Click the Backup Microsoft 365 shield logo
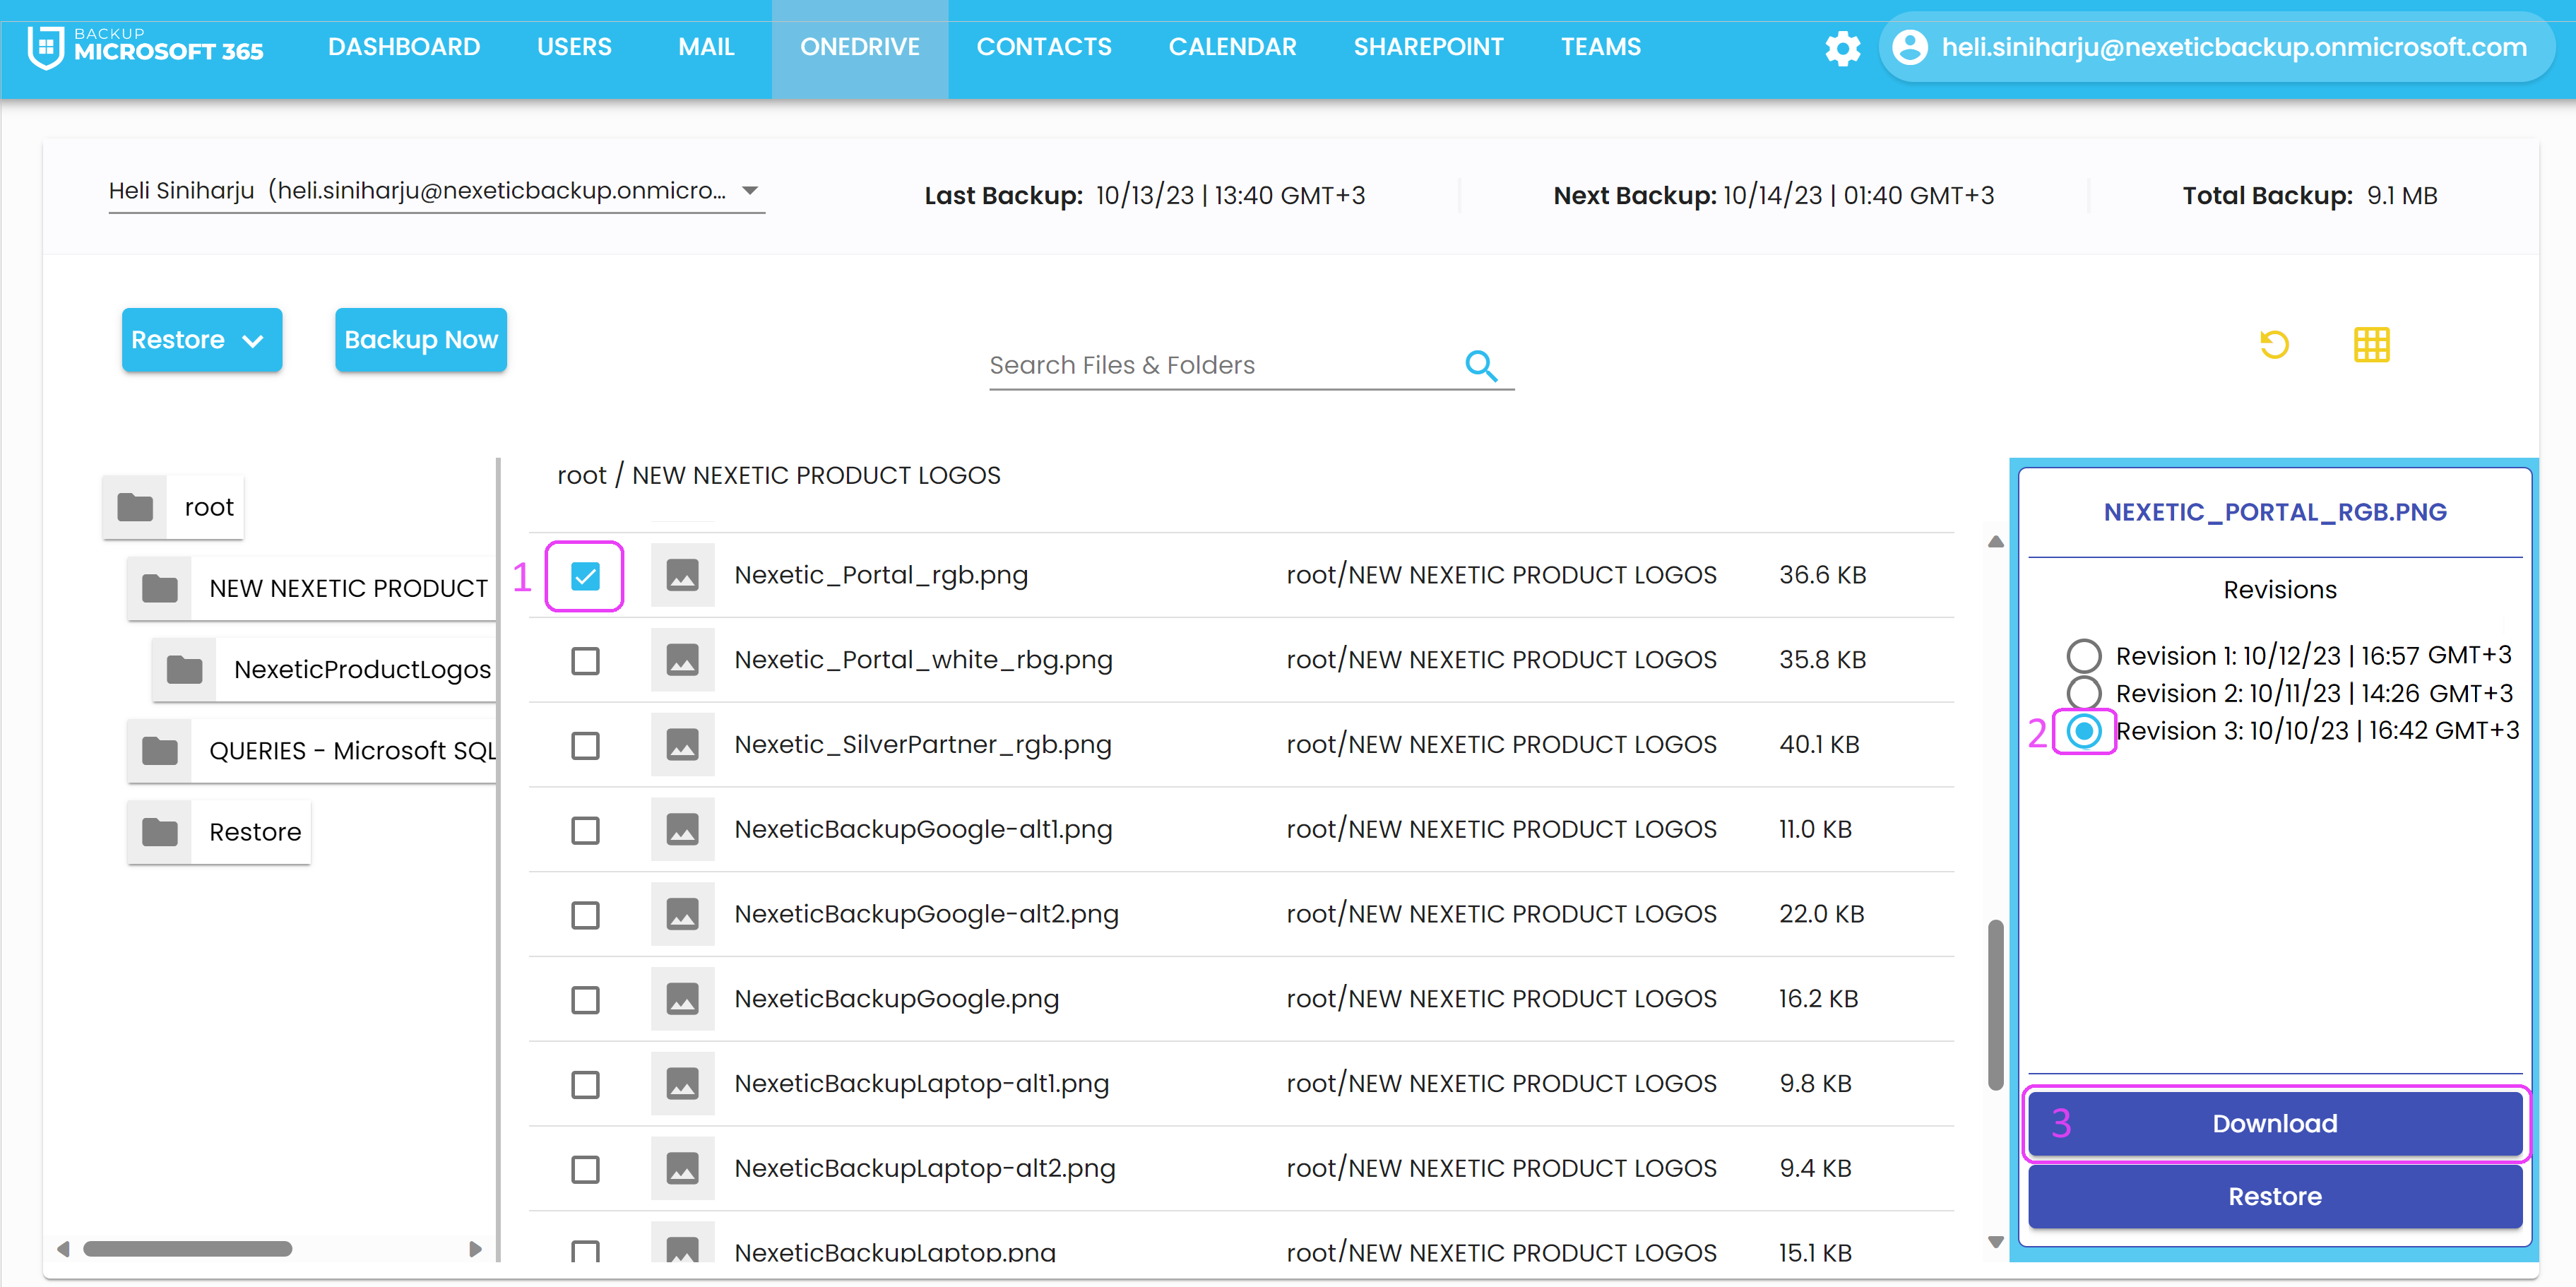The height and width of the screenshot is (1287, 2576). [46, 47]
